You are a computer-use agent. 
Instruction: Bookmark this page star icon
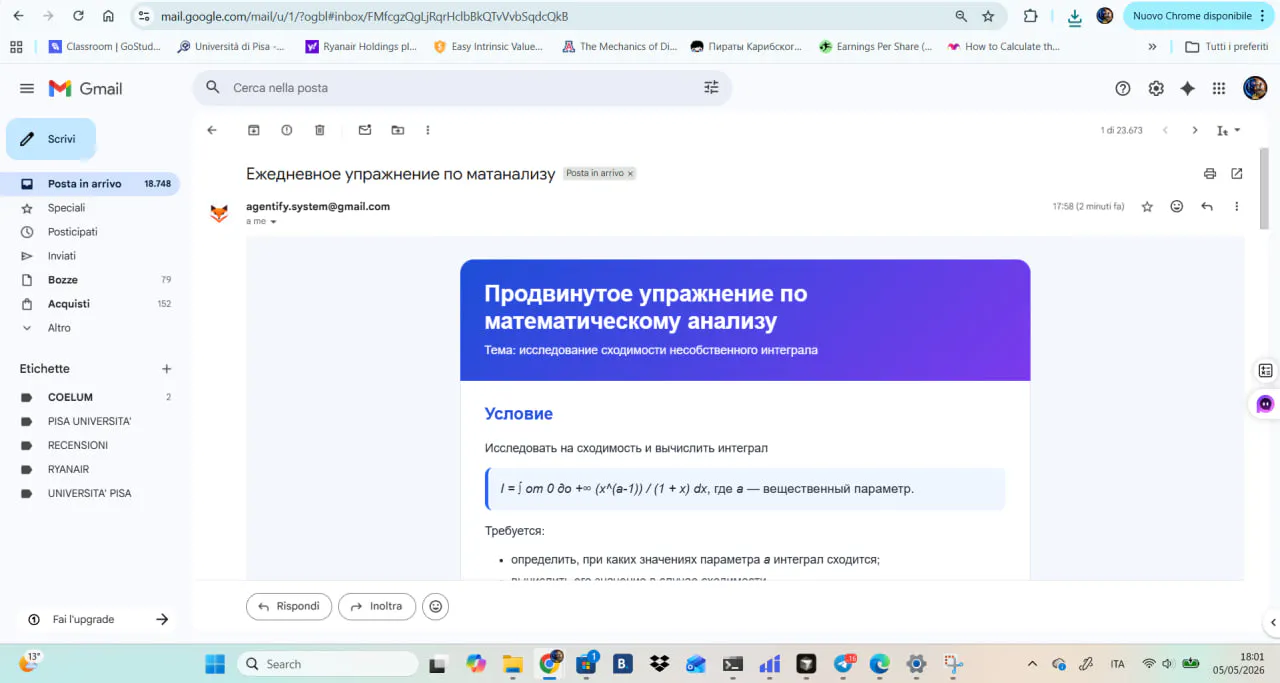[988, 16]
